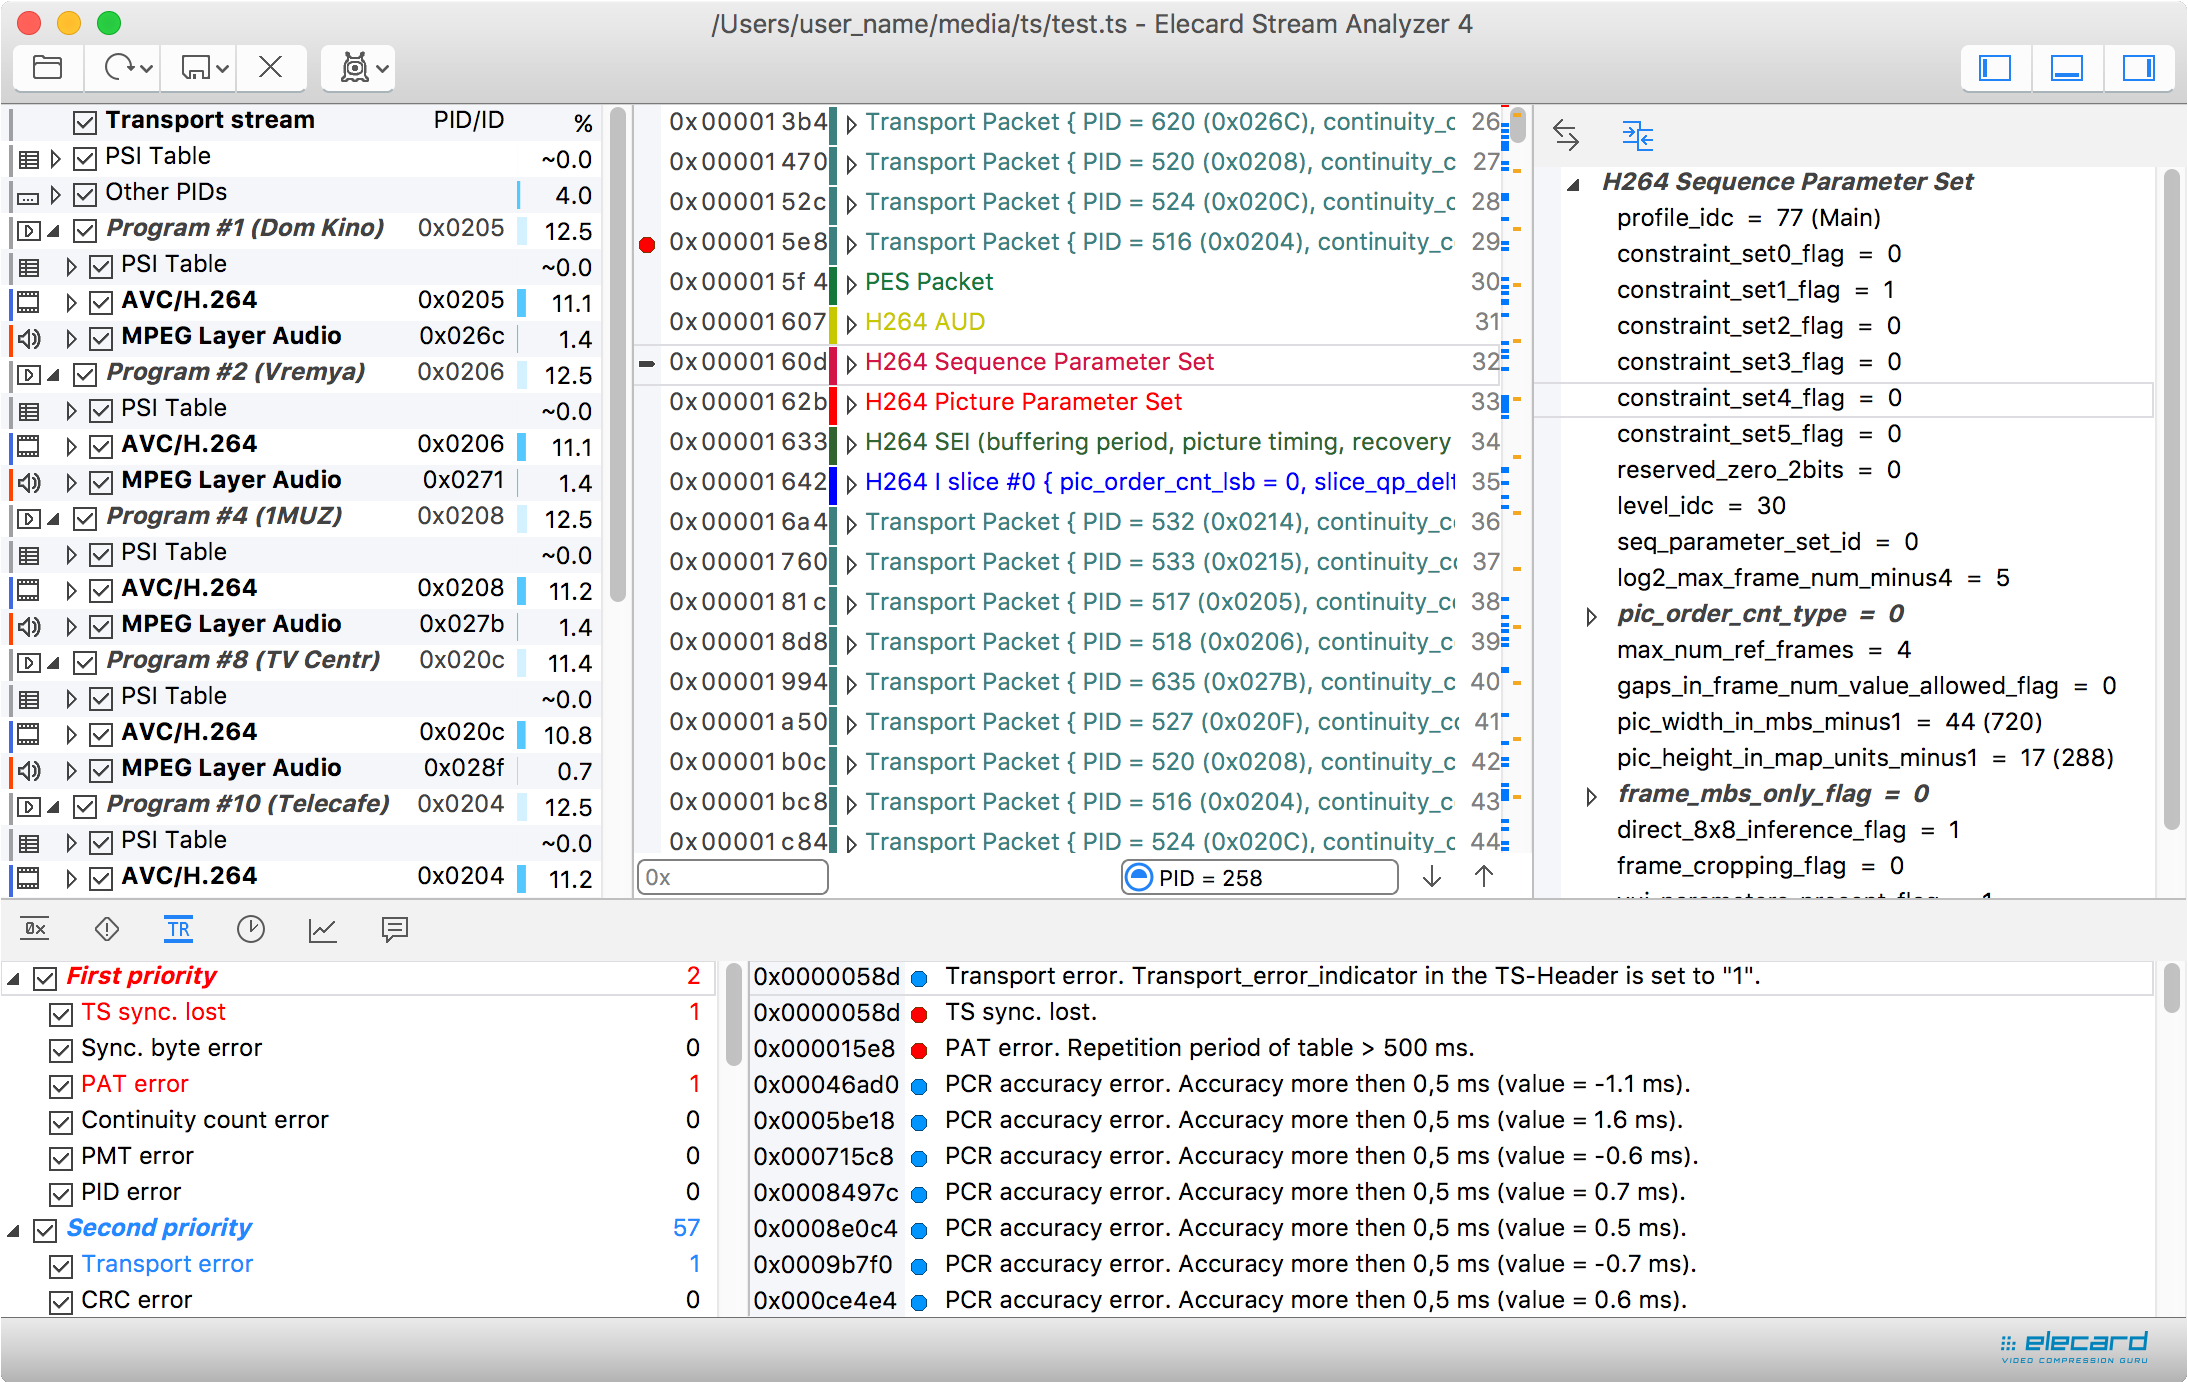Click program icon beside Program #2 (Vremya)
This screenshot has width=2188, height=1382.
pyautogui.click(x=29, y=375)
